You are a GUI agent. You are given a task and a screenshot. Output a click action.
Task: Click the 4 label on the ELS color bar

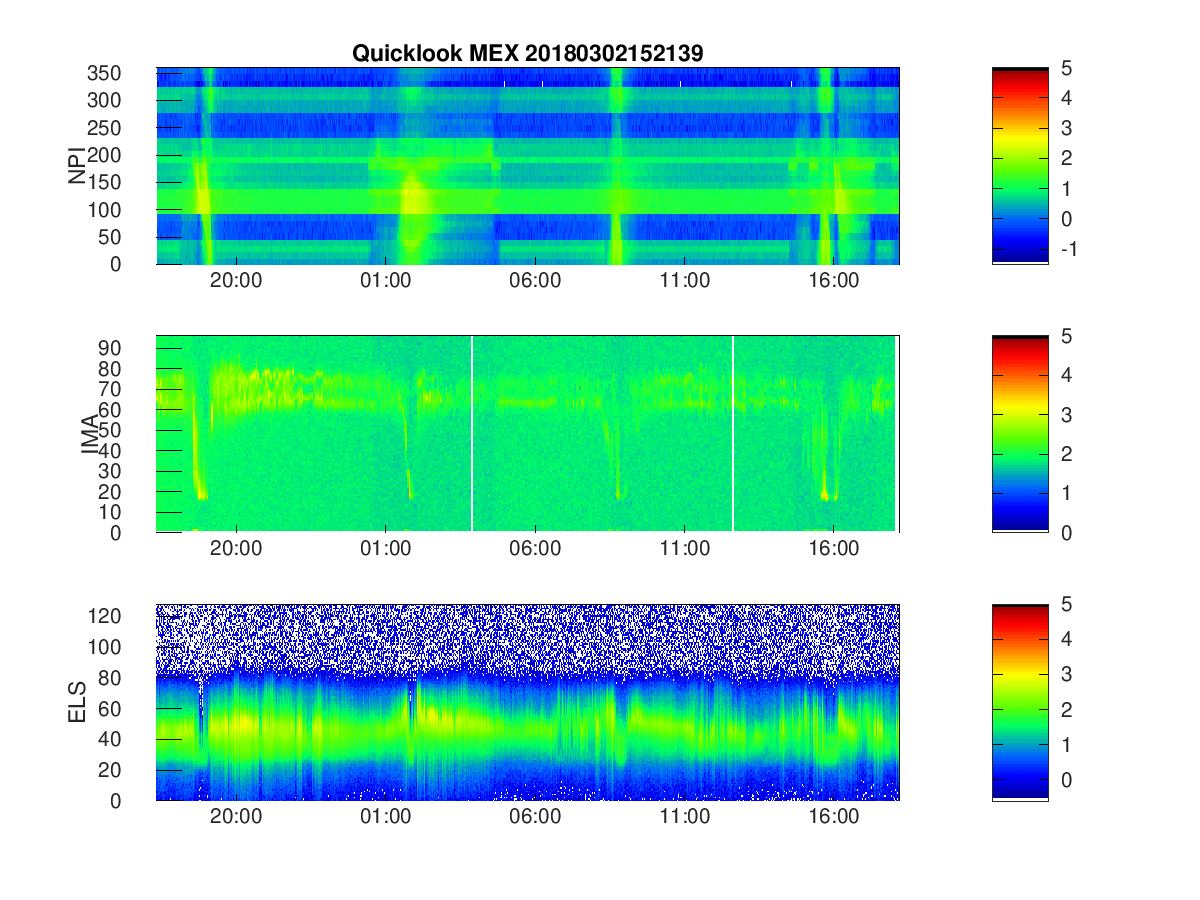[x=1065, y=640]
